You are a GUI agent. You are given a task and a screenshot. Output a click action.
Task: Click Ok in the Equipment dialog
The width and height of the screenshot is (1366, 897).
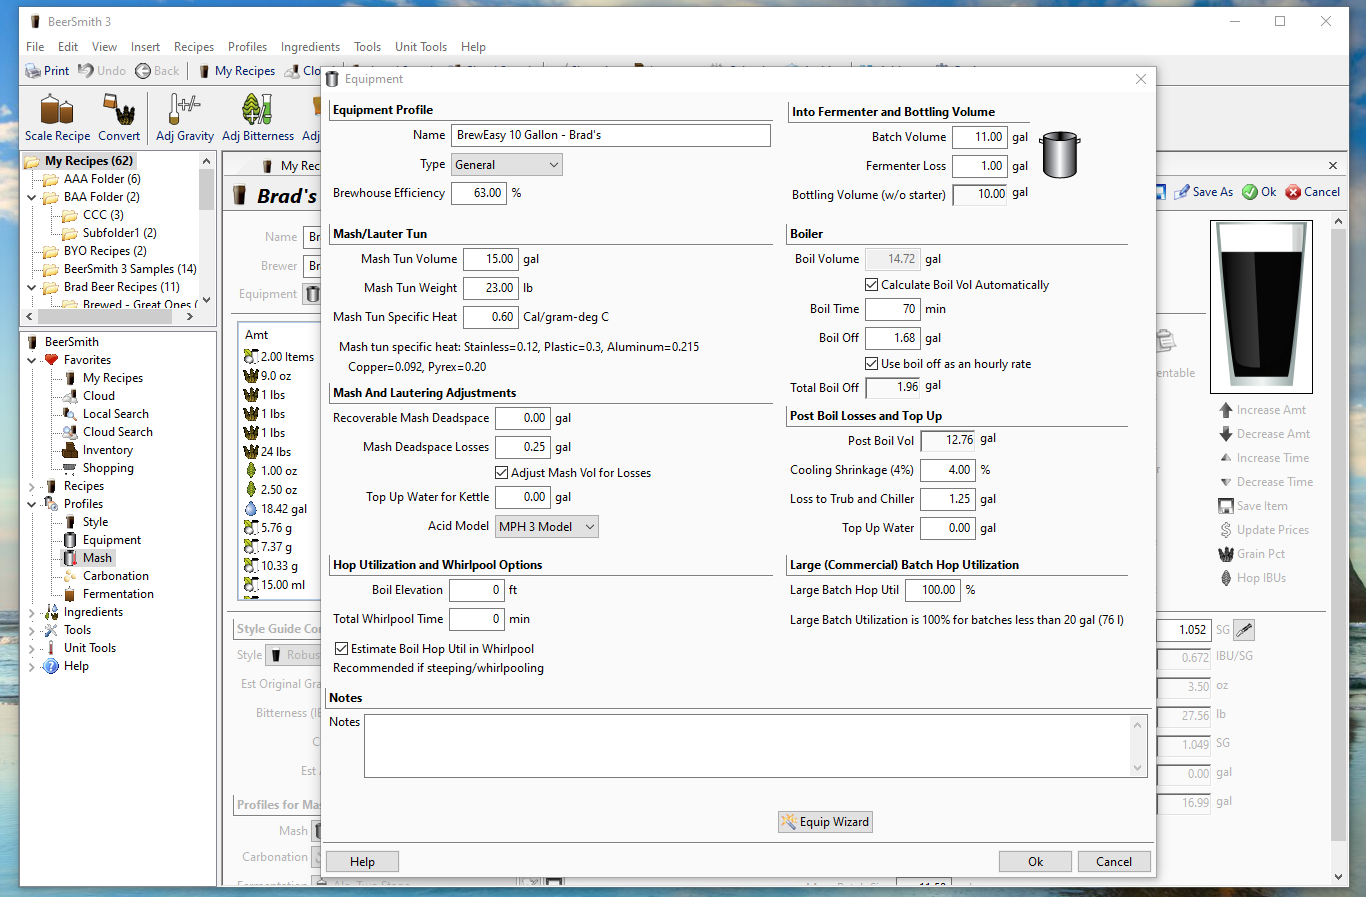pyautogui.click(x=1035, y=862)
